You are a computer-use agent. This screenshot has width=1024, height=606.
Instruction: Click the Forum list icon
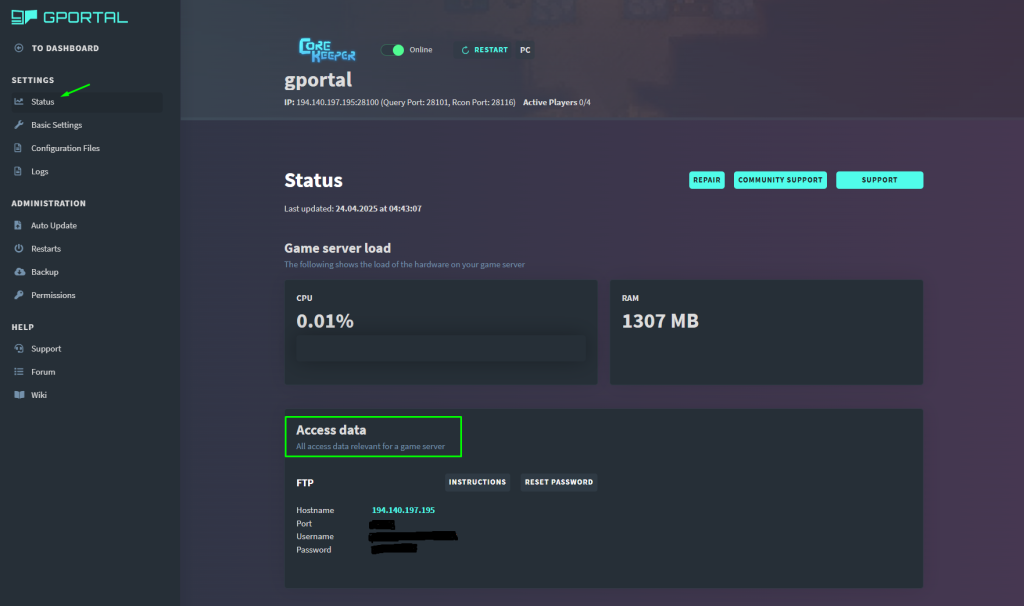(x=19, y=372)
